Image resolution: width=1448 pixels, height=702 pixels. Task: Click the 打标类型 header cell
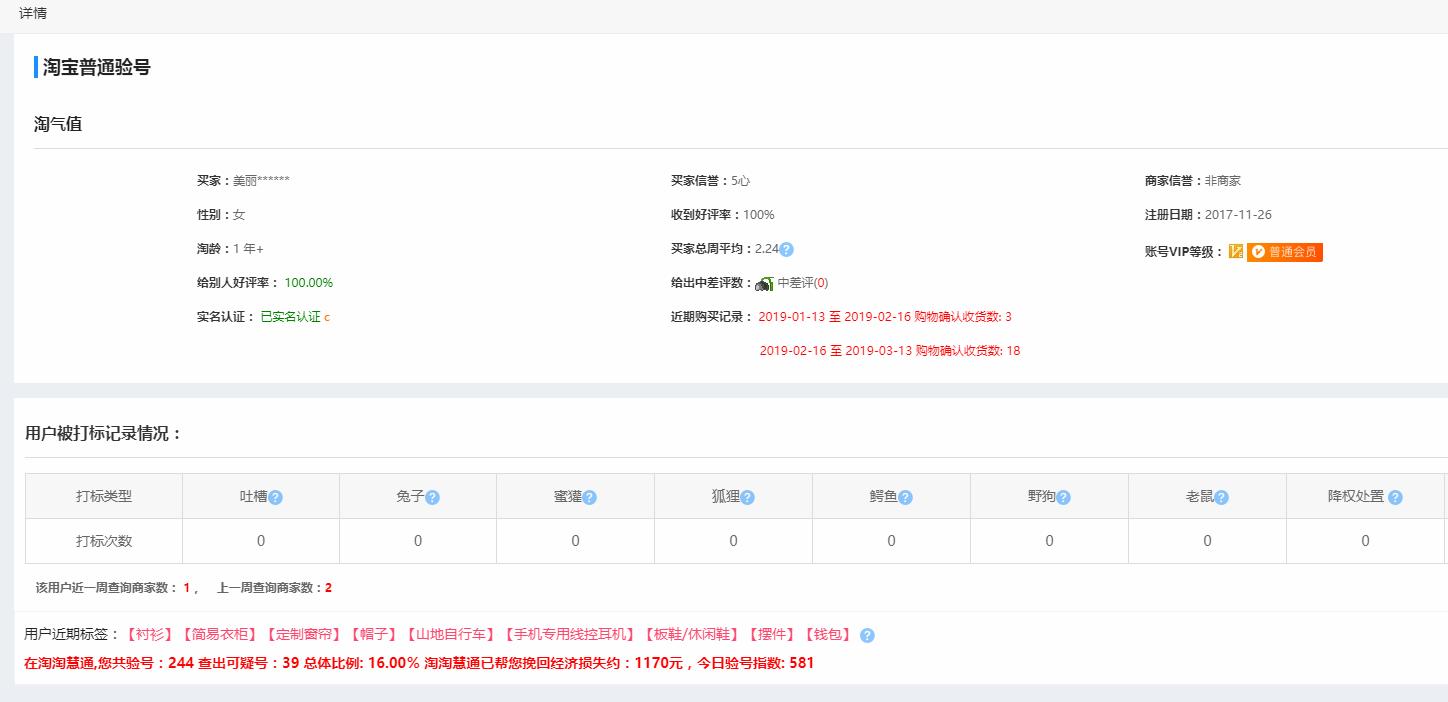point(104,496)
